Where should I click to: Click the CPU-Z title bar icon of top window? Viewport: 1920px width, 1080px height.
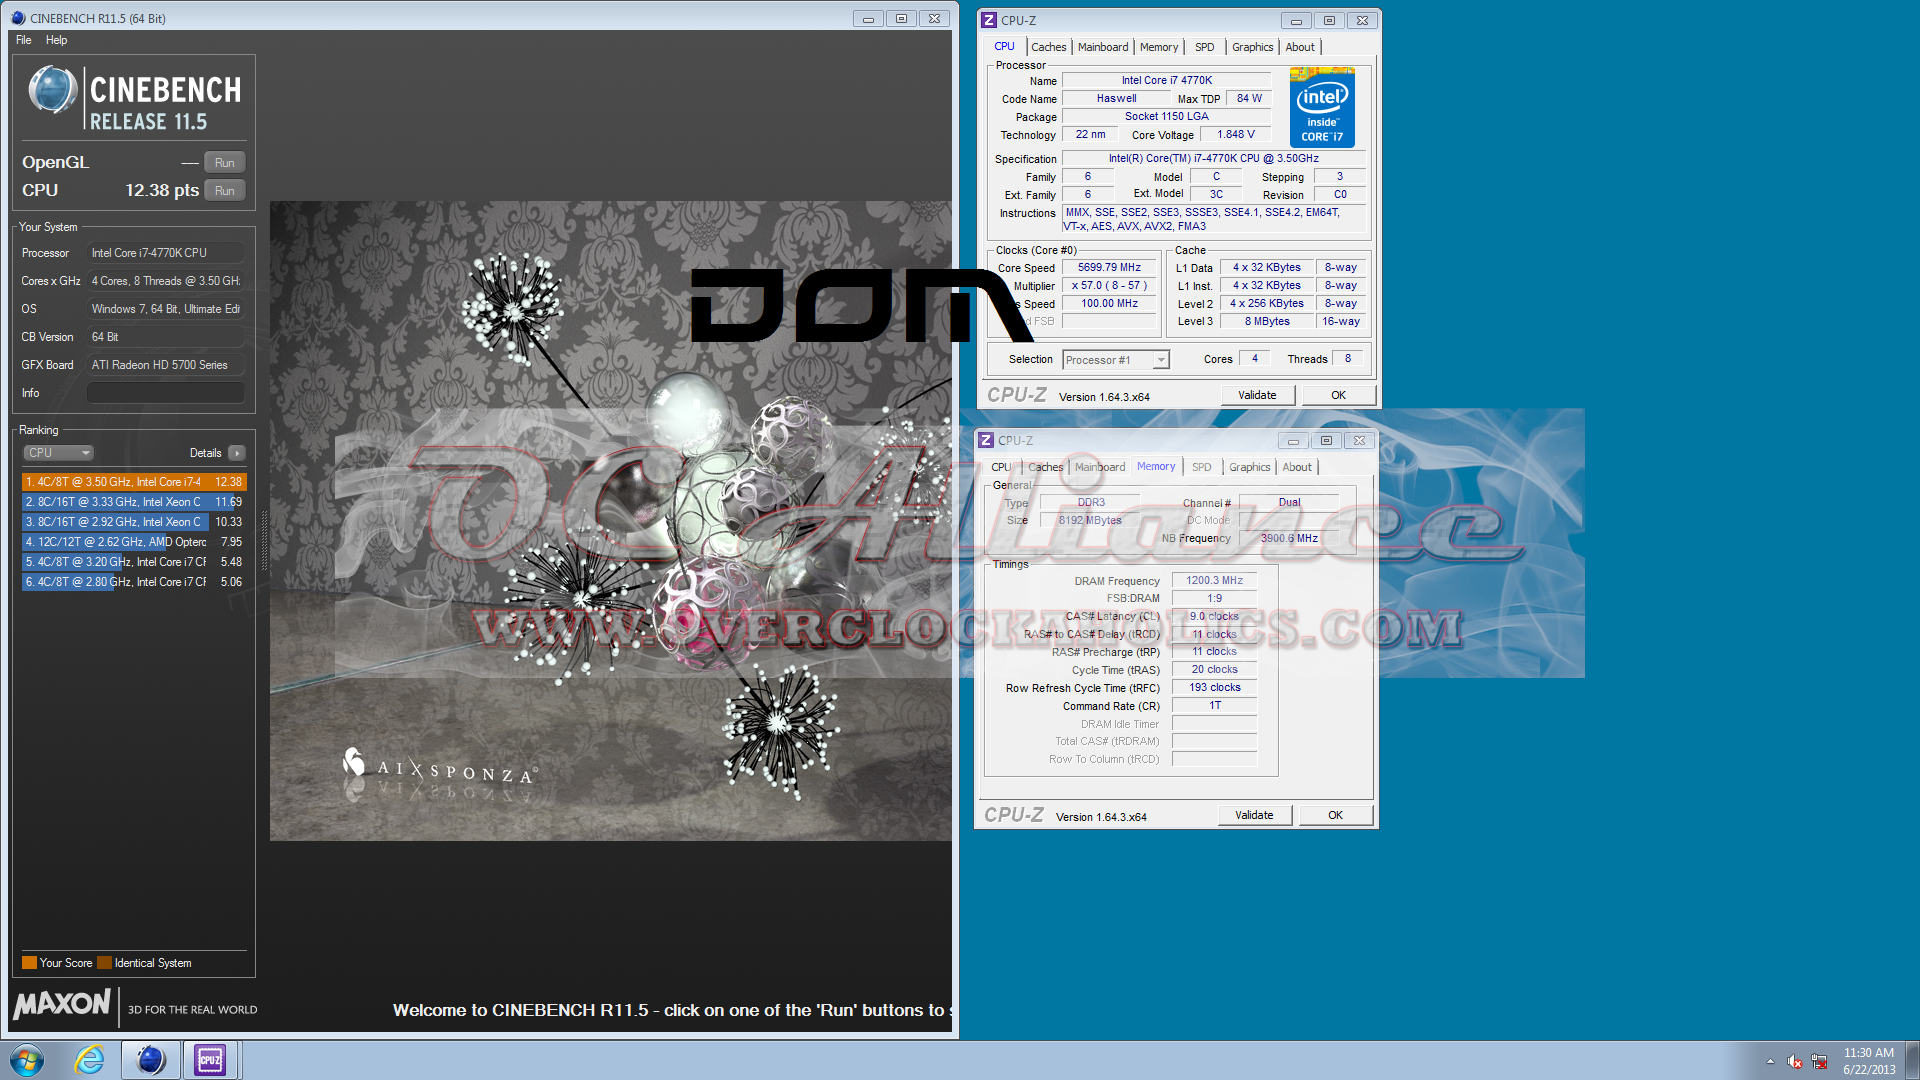[989, 20]
